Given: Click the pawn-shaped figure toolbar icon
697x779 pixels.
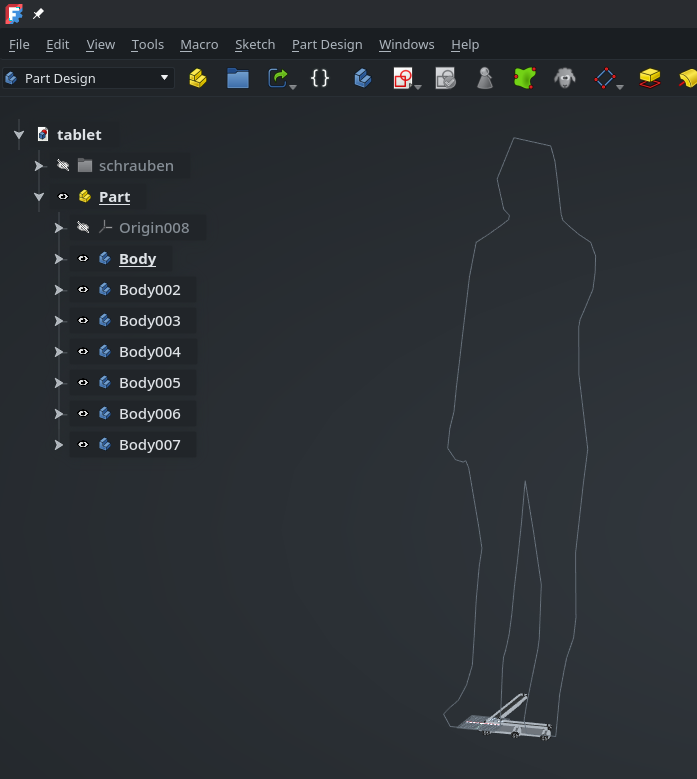Looking at the screenshot, I should [485, 78].
